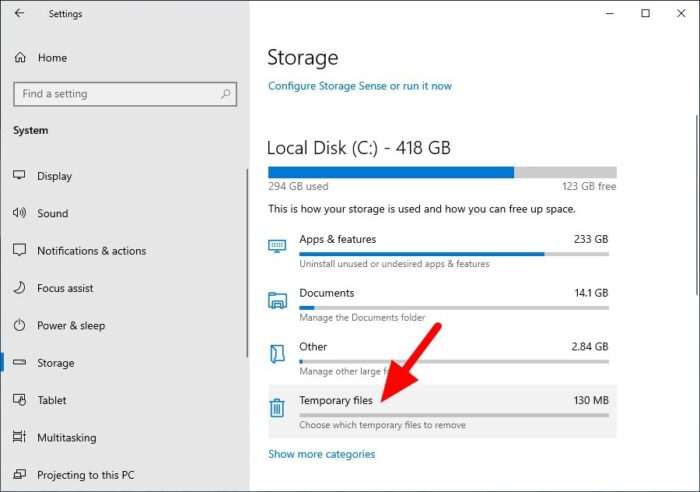Screen dimensions: 700x492
Task: Open Power & sleep power icon
Action: pos(19,325)
